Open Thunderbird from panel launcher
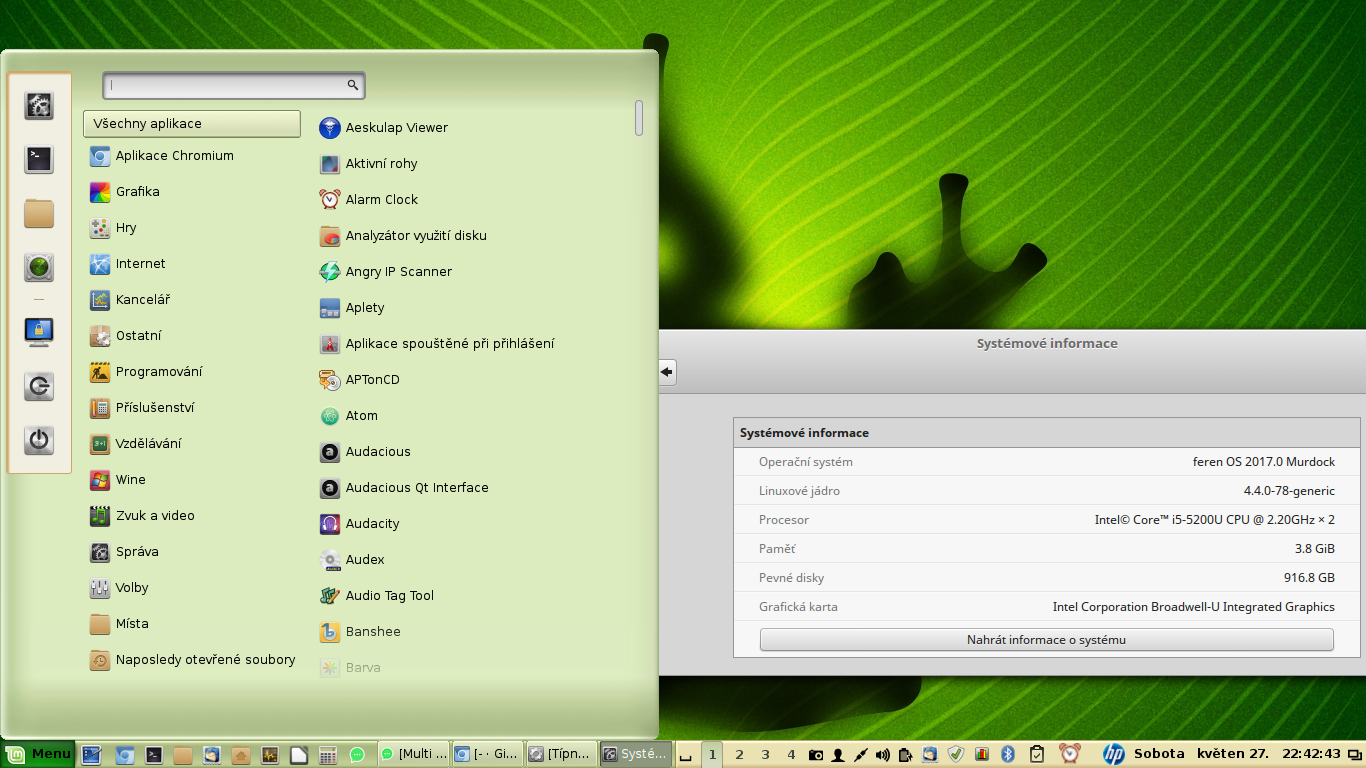The width and height of the screenshot is (1366, 768). [x=212, y=755]
